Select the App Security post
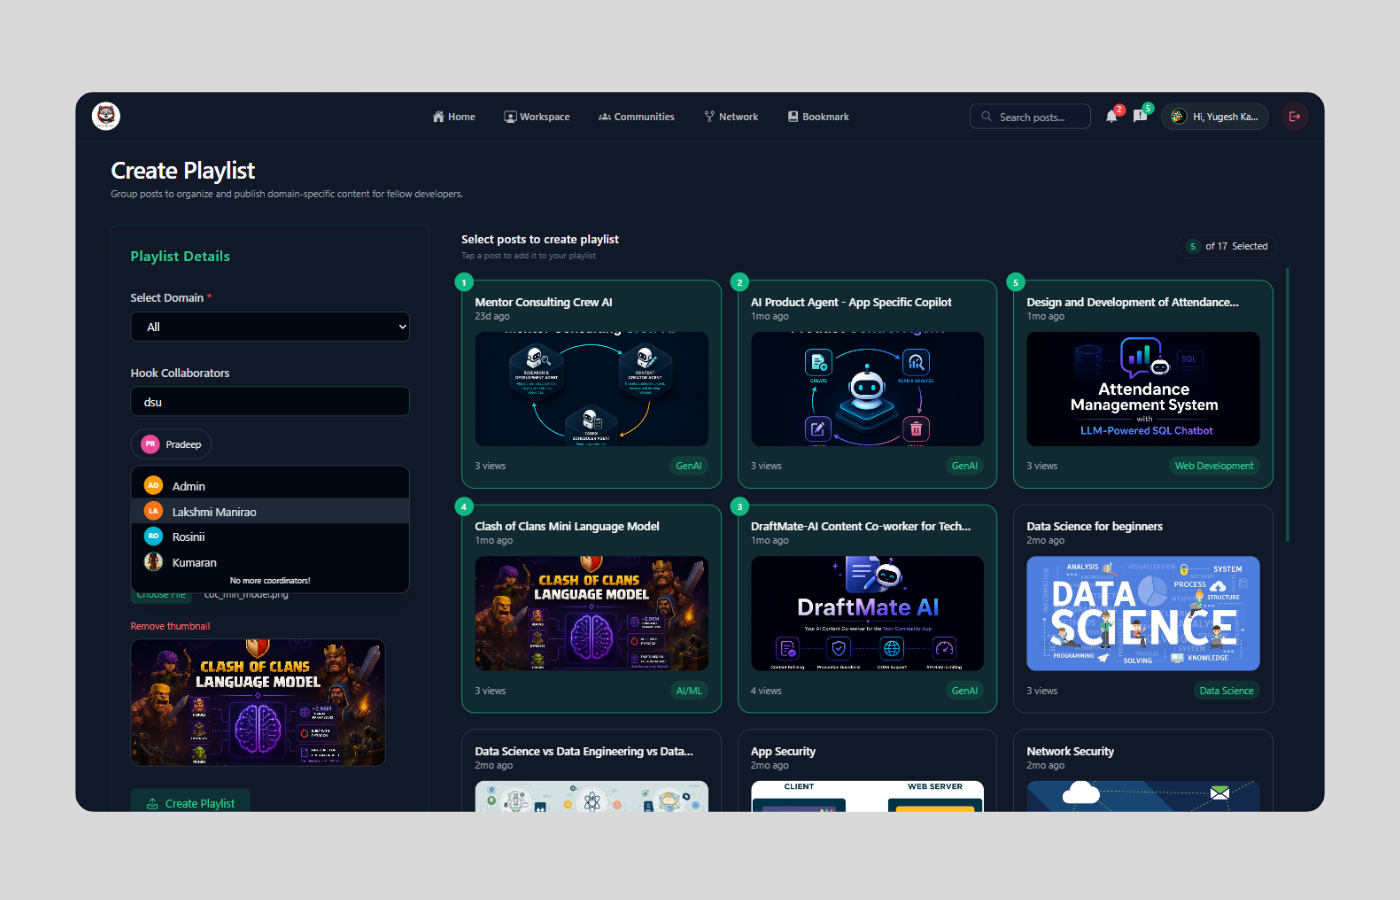Screen dimensions: 1400x900 867,771
